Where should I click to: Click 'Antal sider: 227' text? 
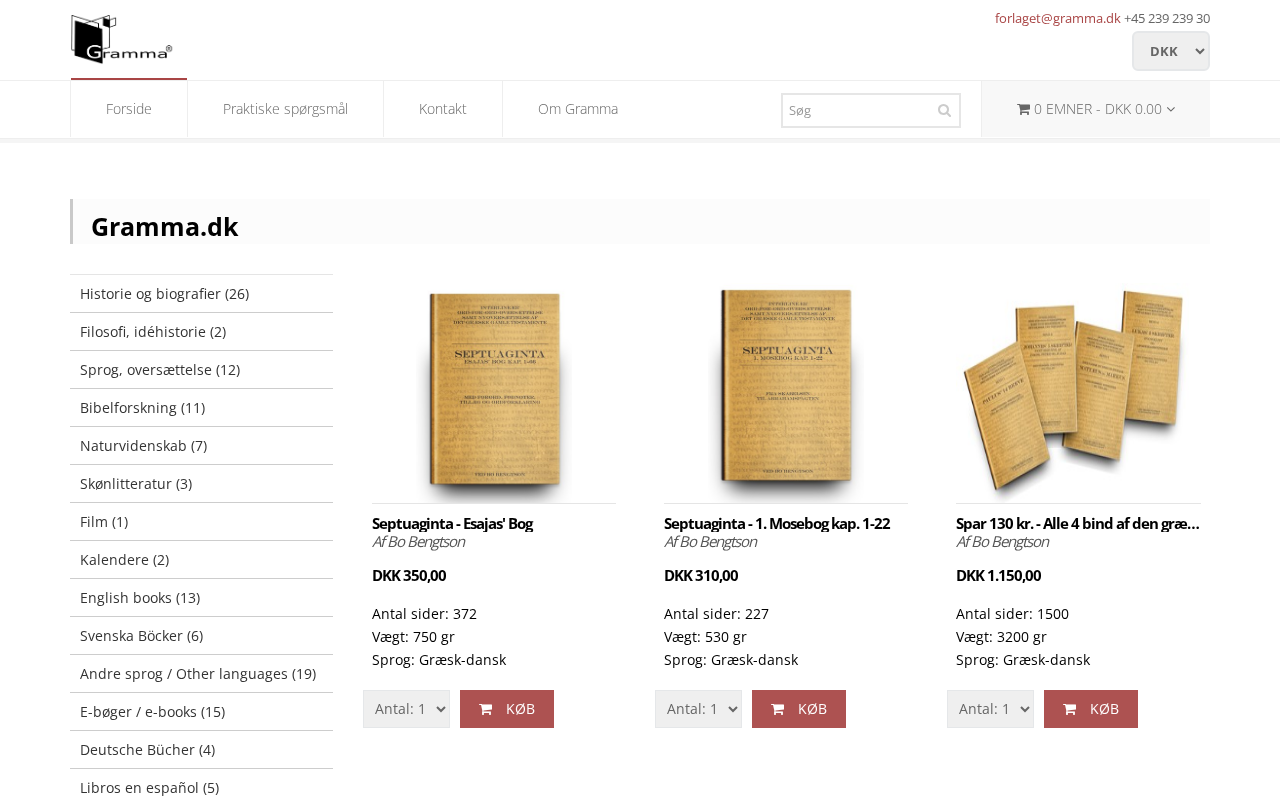point(716,614)
